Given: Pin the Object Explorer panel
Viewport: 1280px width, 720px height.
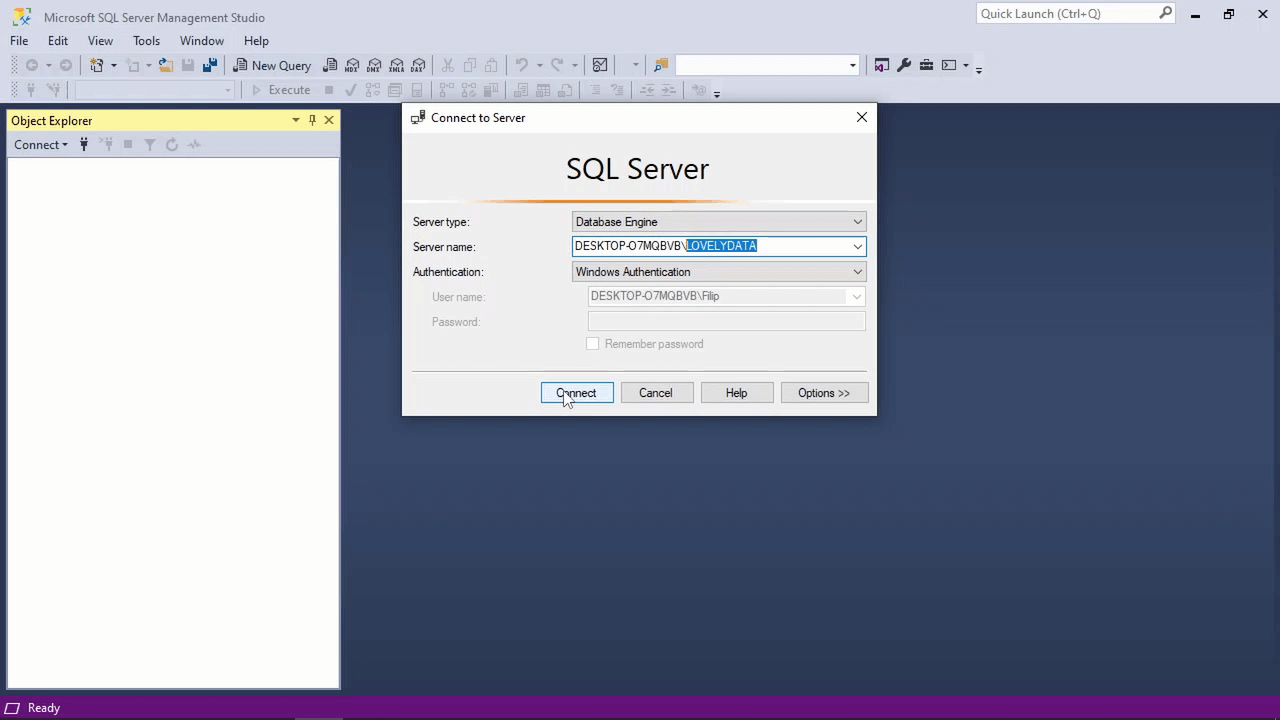Looking at the screenshot, I should (312, 120).
